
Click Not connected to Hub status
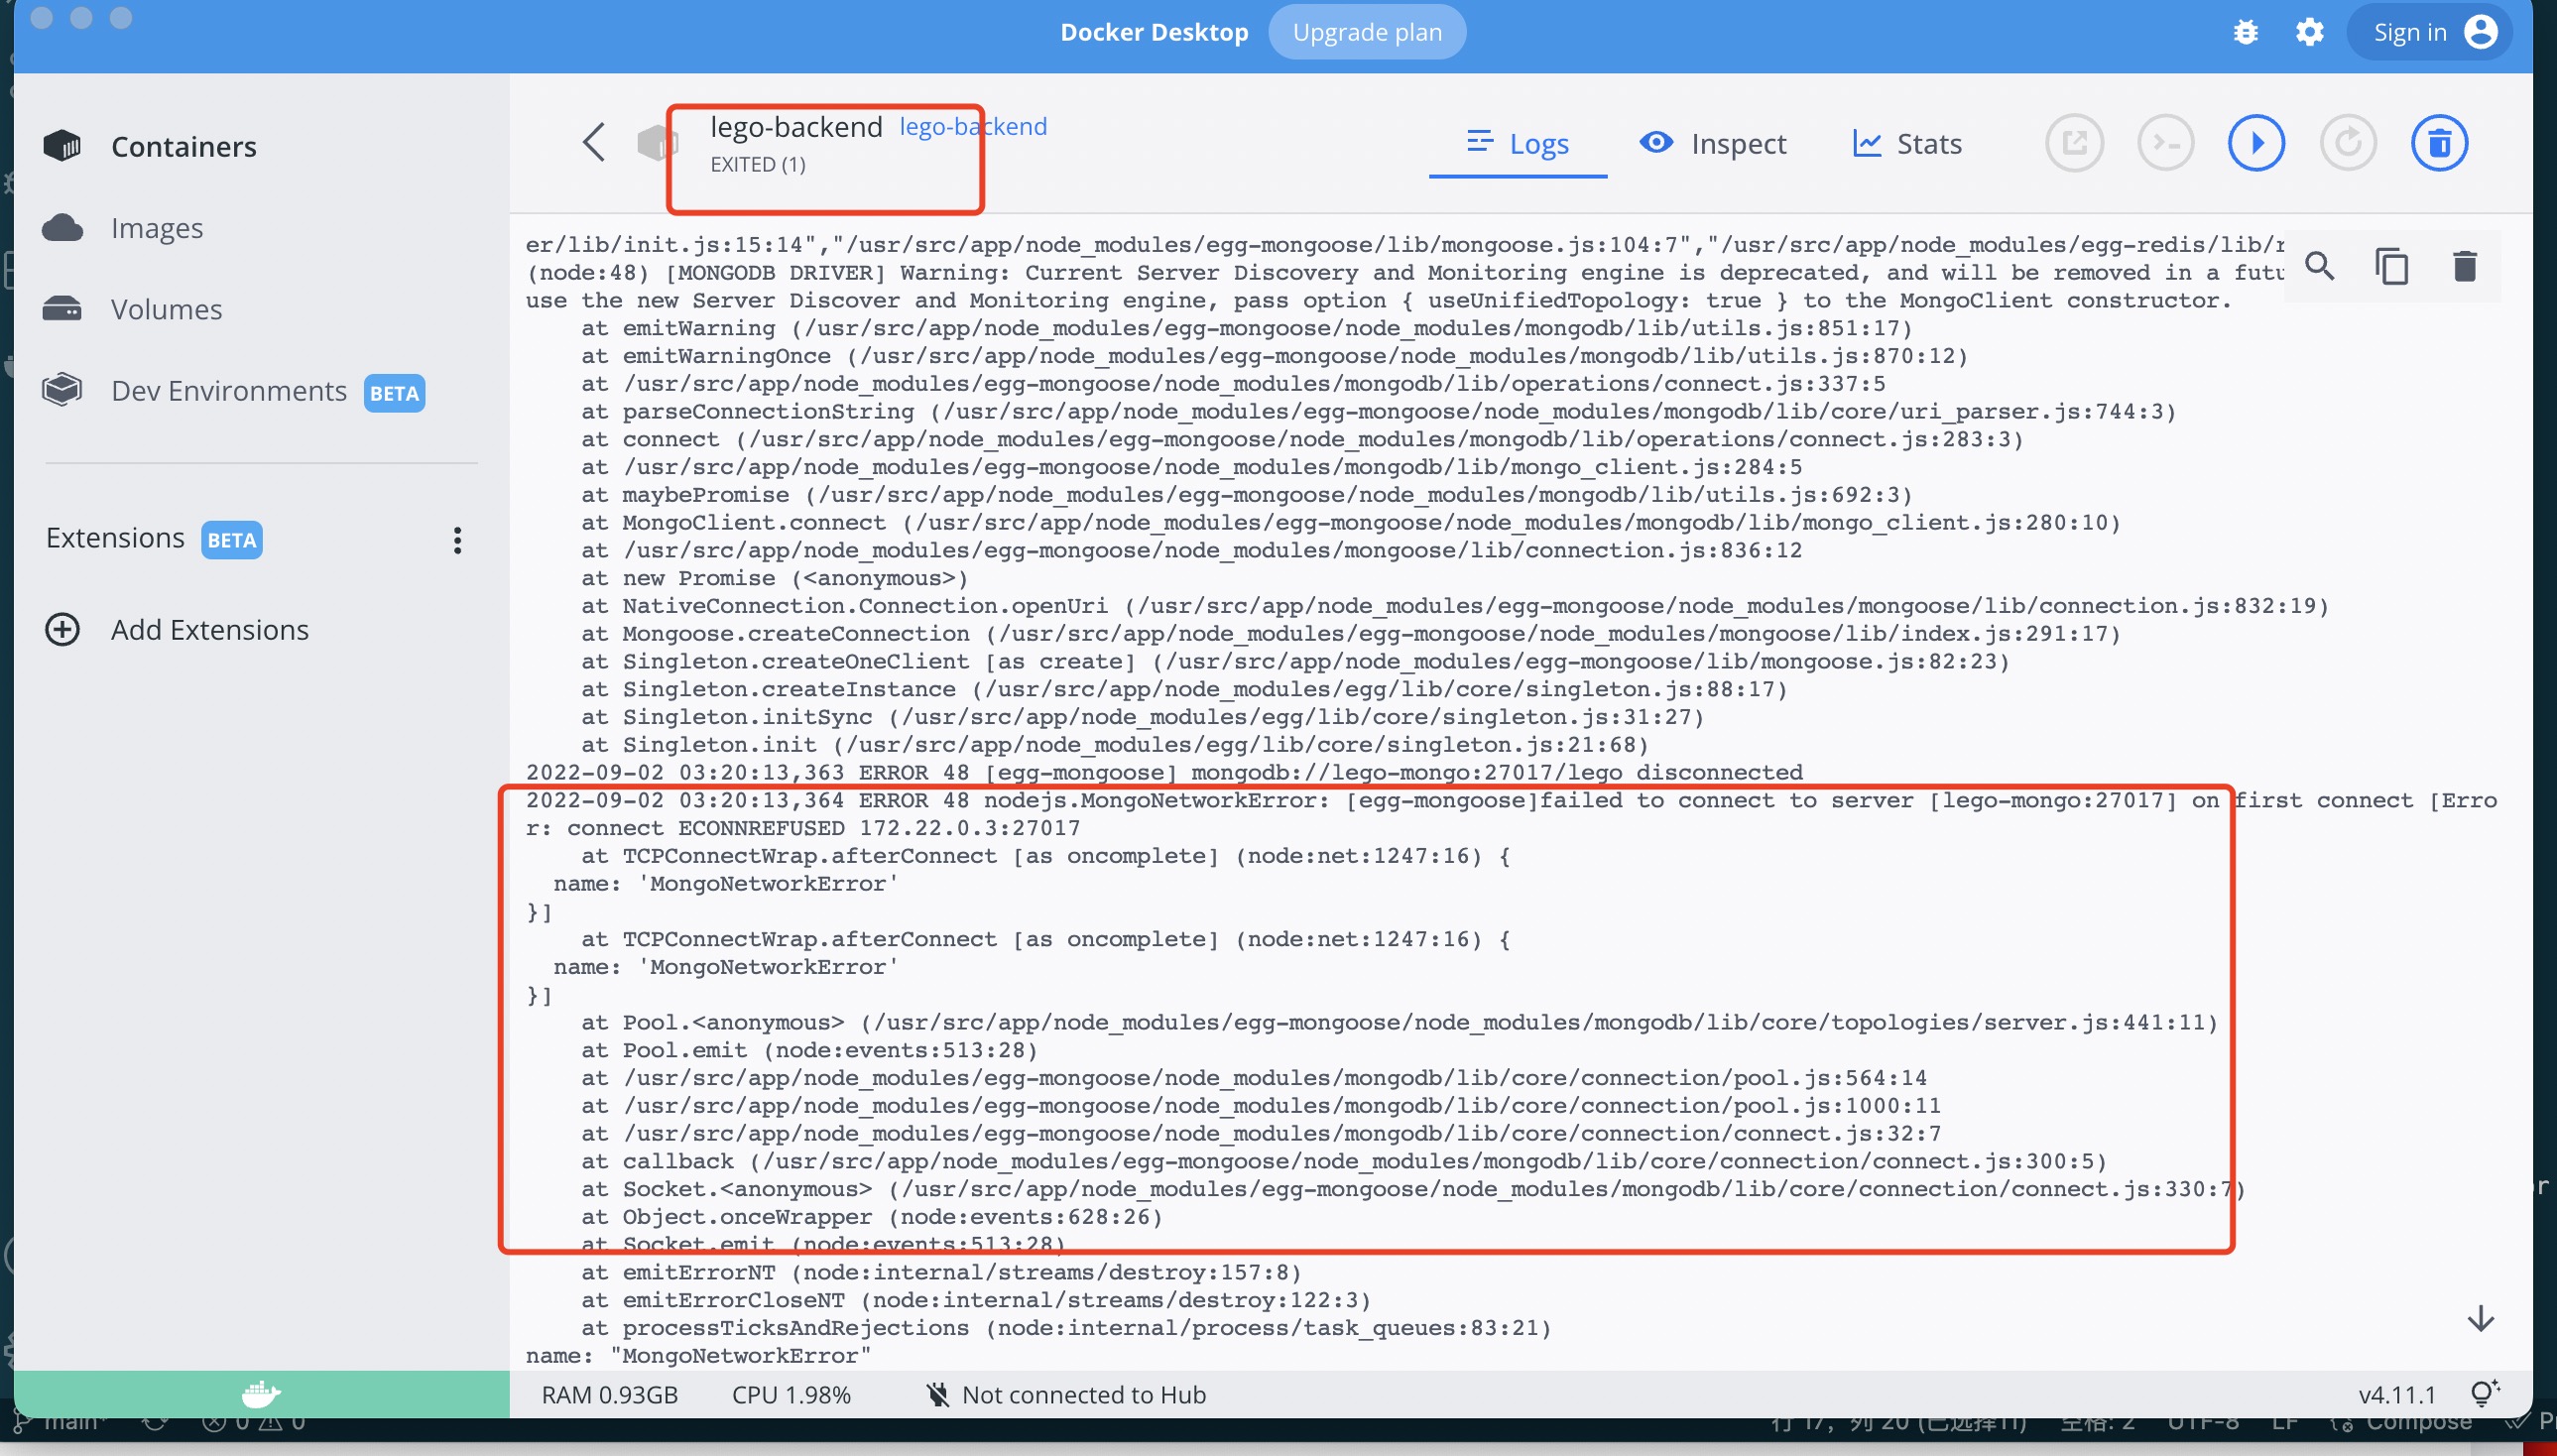coord(1065,1394)
